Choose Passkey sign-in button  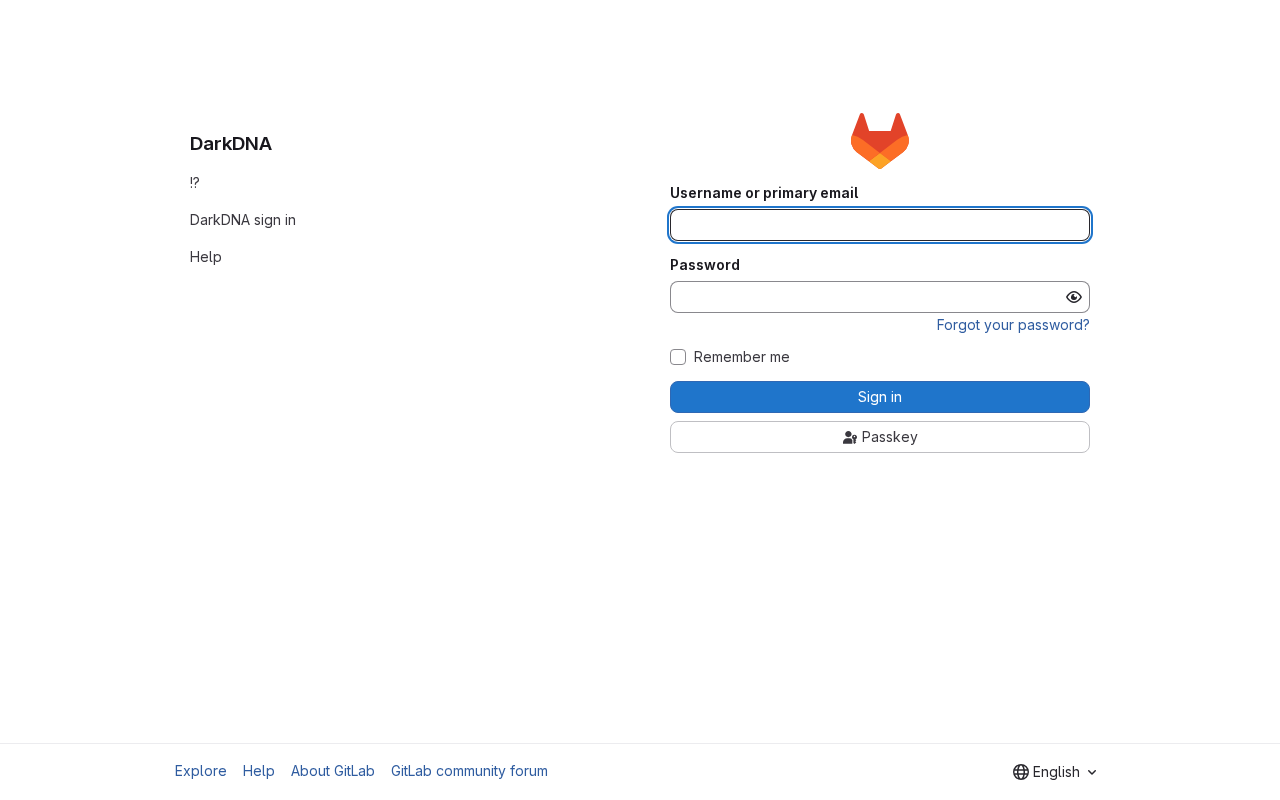tap(880, 437)
